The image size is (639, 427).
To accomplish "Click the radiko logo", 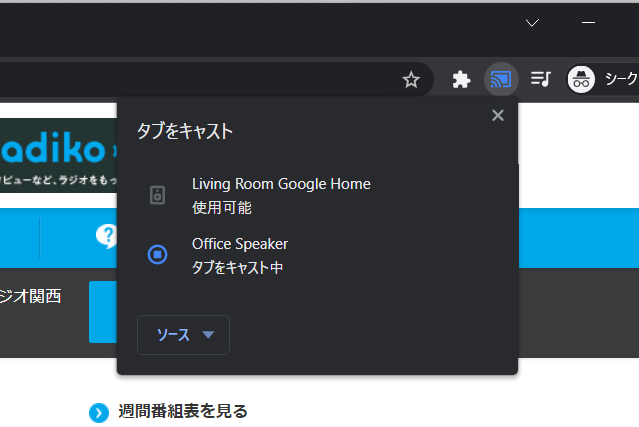I will tap(54, 148).
